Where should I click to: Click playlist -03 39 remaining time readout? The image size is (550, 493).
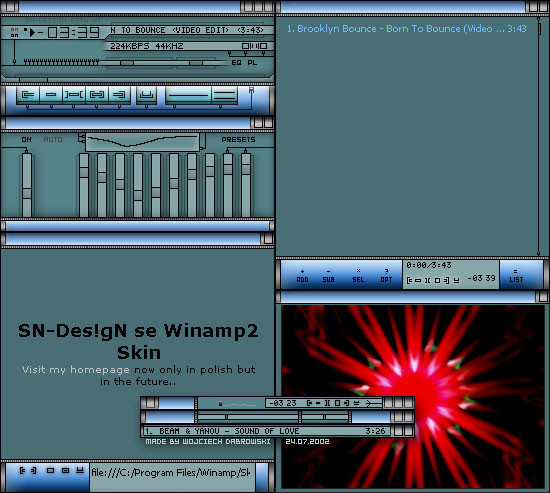click(x=481, y=278)
